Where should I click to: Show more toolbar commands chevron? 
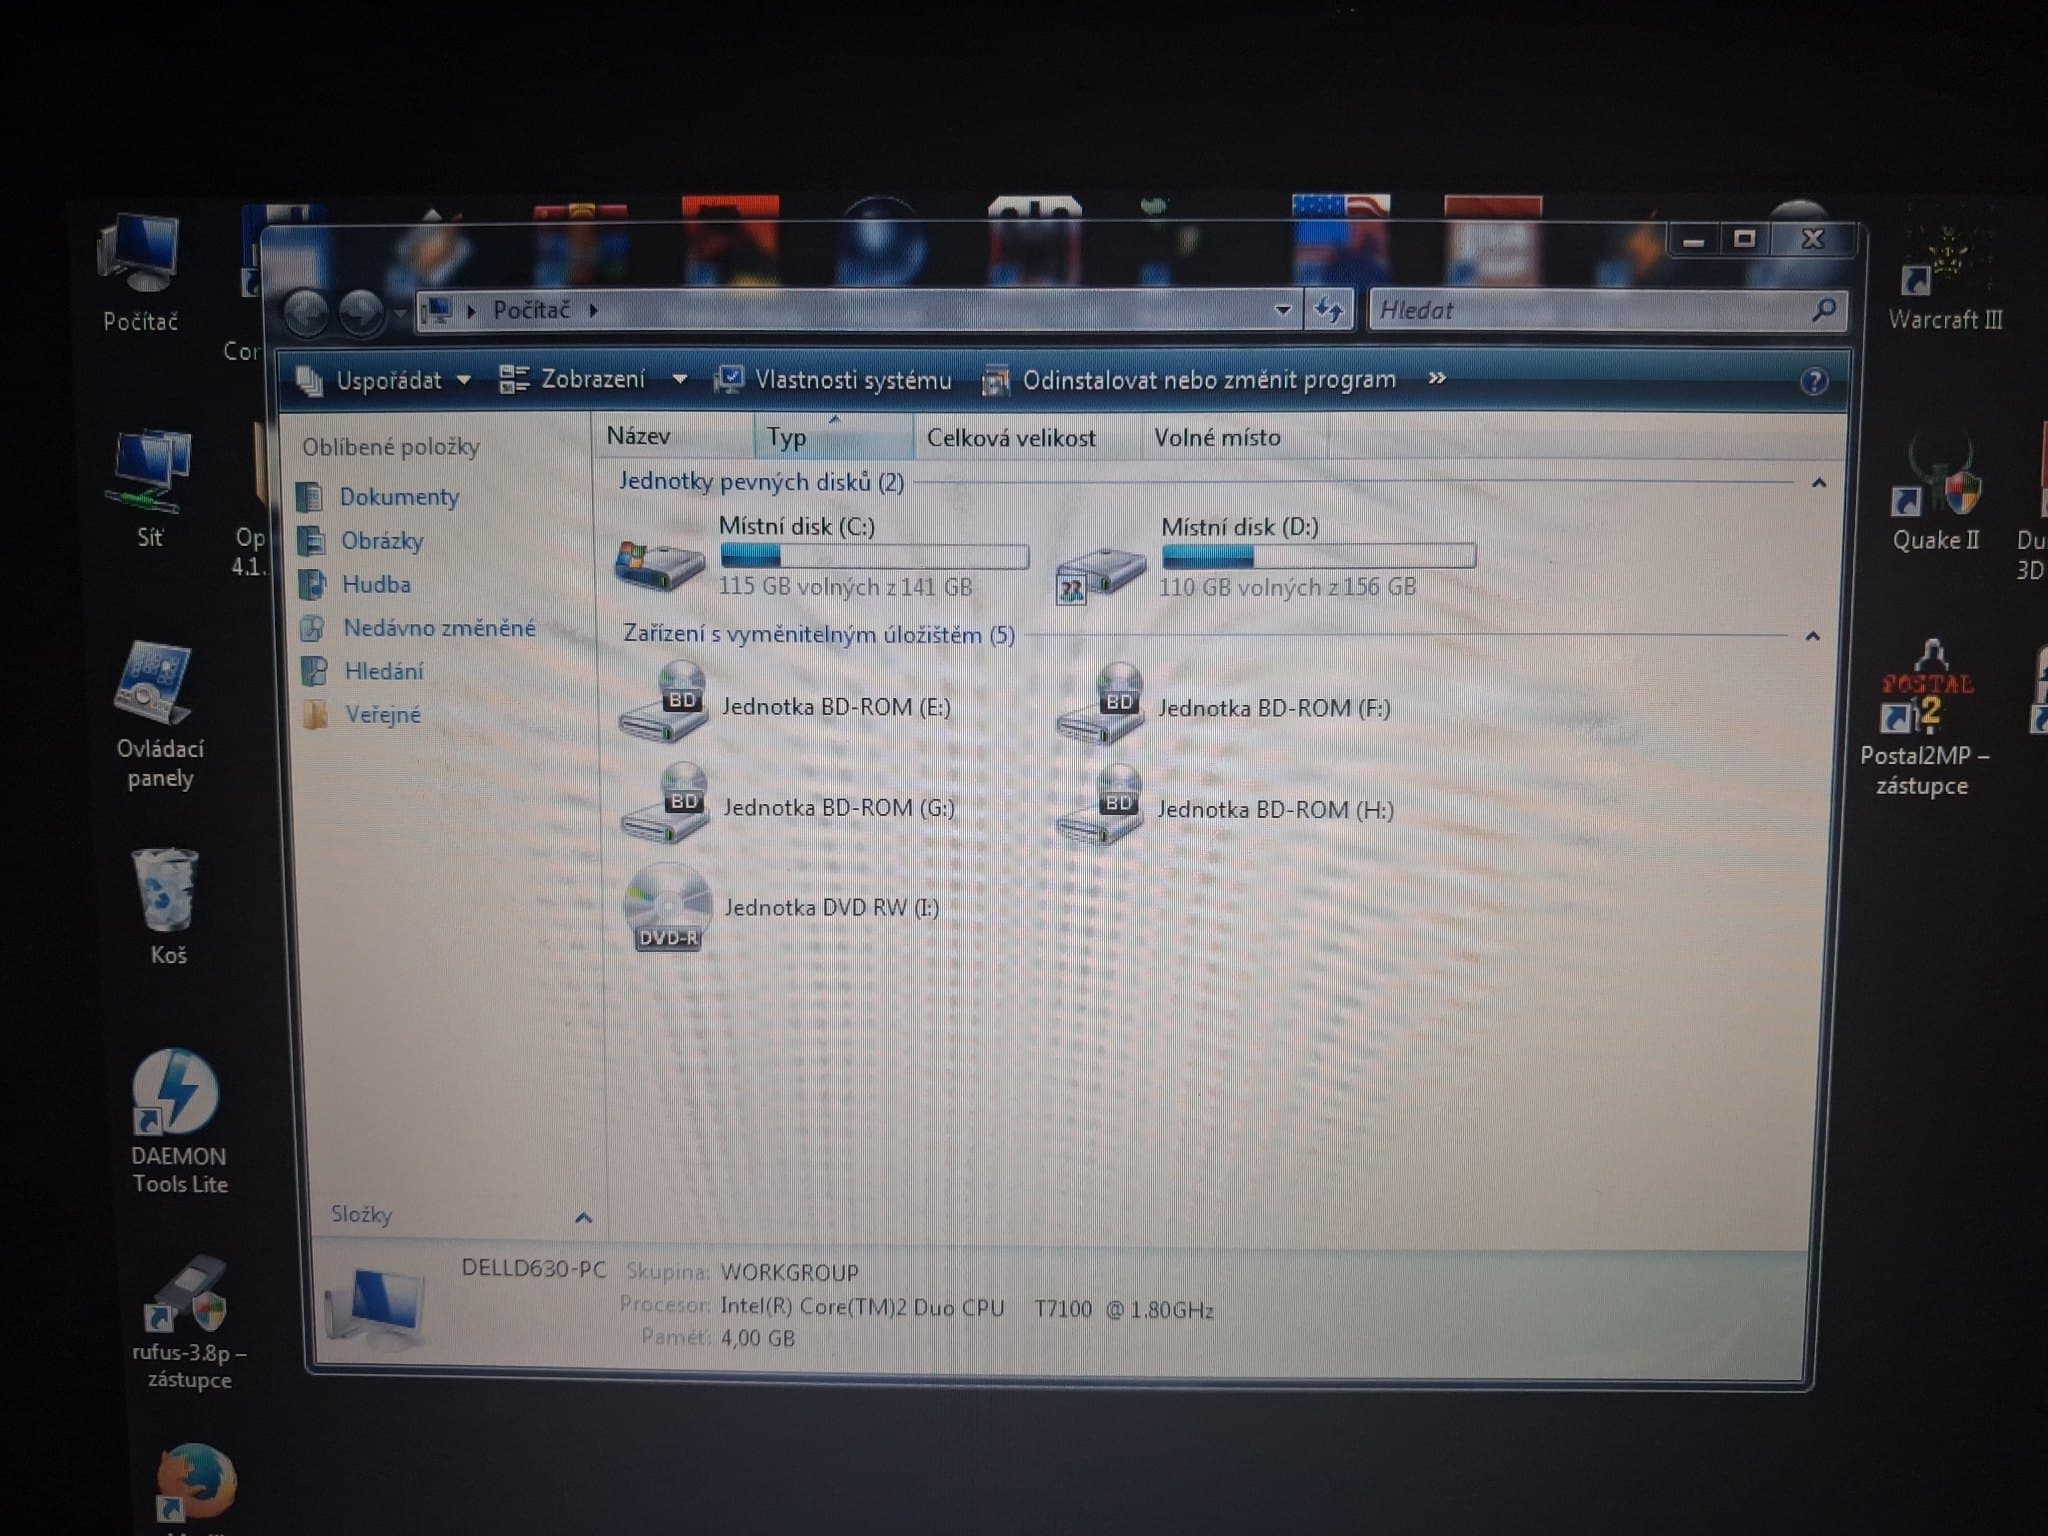coord(1437,378)
